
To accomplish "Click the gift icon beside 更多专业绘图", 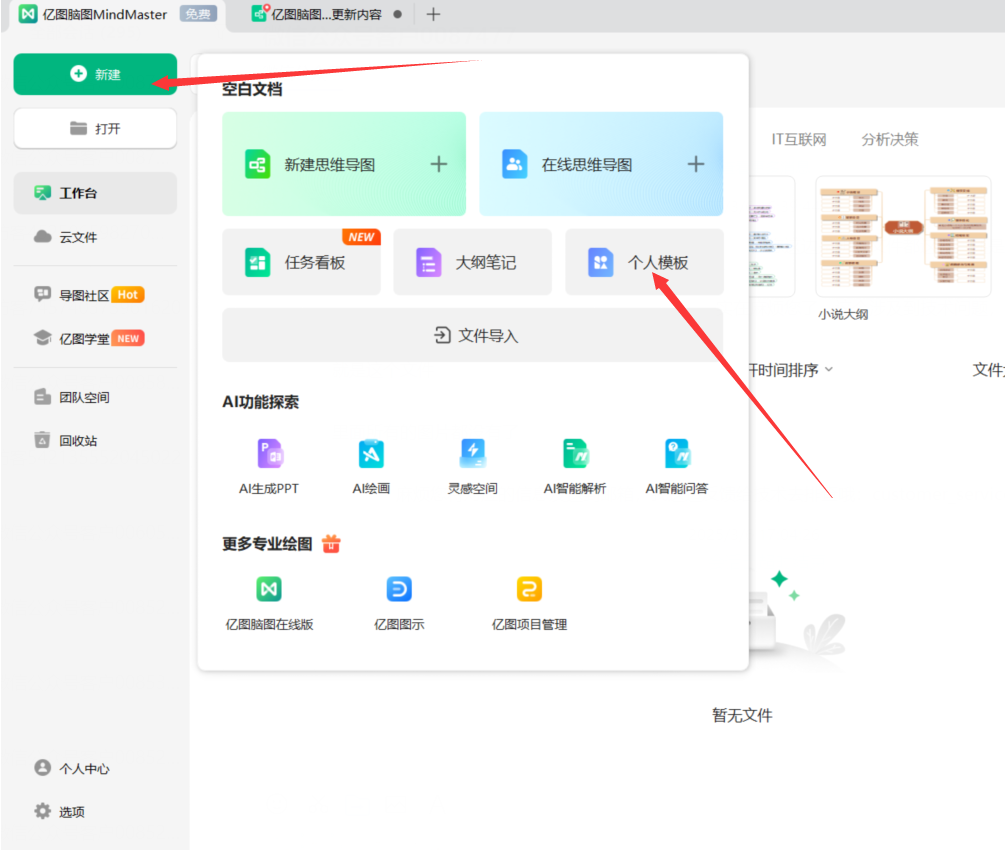I will (x=331, y=544).
